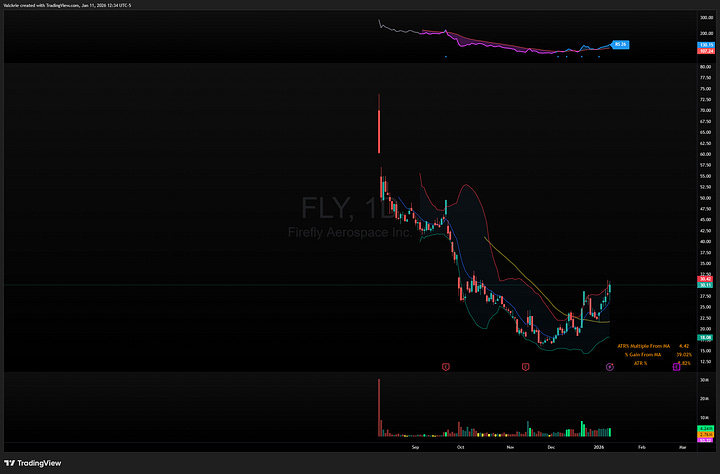Click the Oct label on time axis

460,447
